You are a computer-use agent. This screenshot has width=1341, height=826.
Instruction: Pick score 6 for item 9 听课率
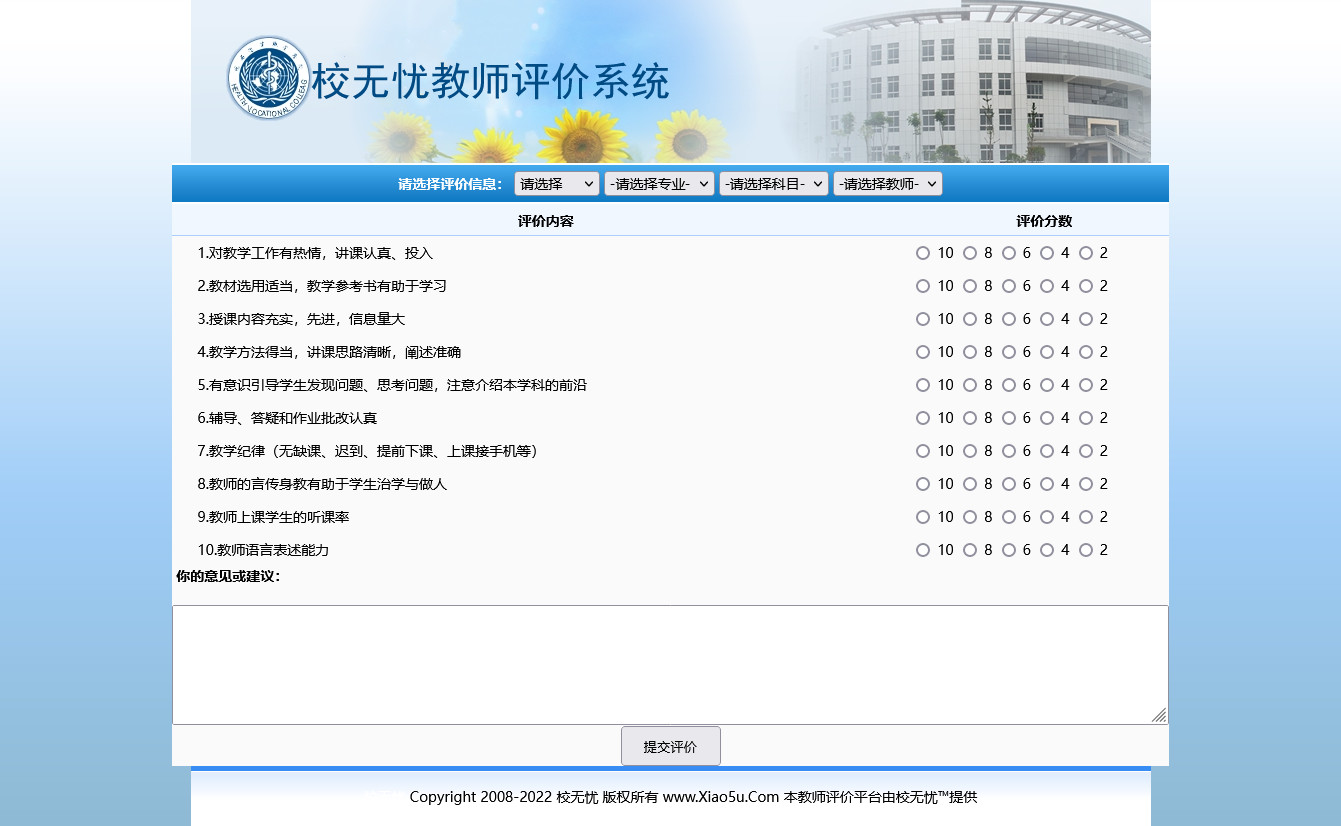coord(1009,517)
